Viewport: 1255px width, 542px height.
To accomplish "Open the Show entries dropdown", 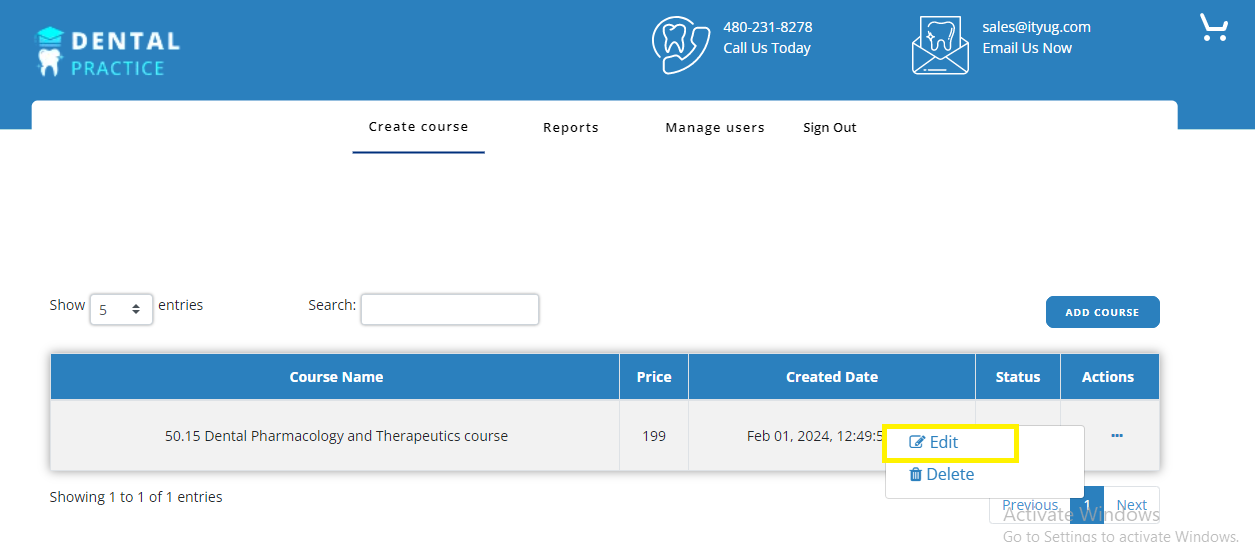I will click(121, 310).
